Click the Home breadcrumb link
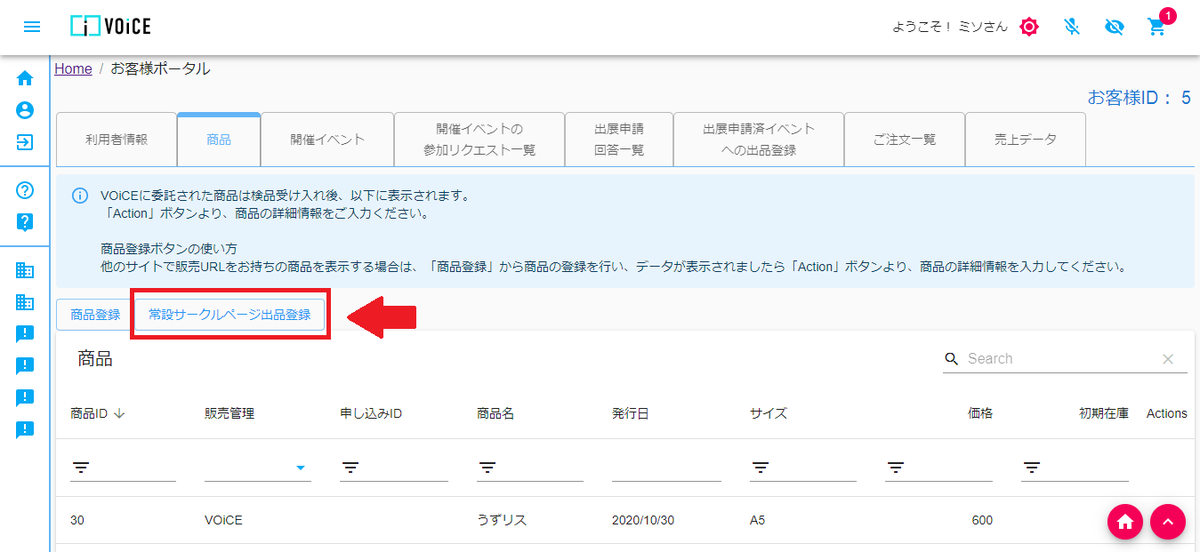The image size is (1200, 552). coord(73,69)
